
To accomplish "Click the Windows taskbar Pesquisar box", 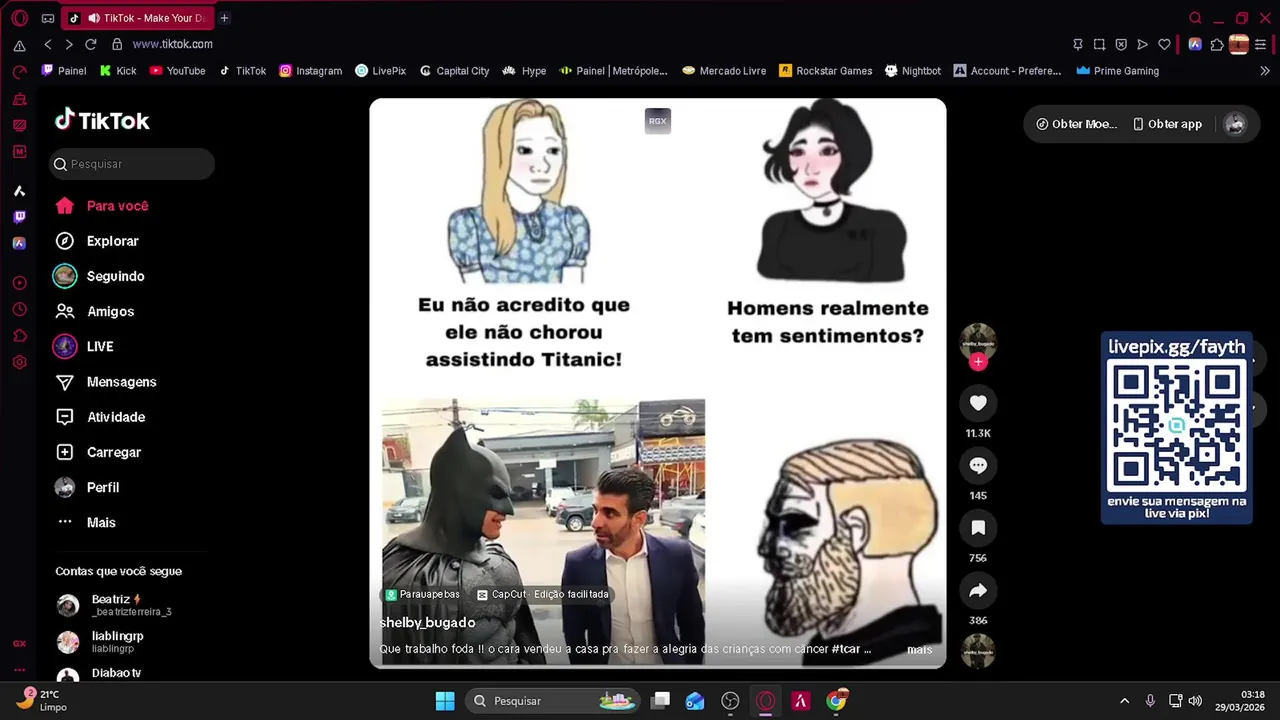I will click(555, 701).
